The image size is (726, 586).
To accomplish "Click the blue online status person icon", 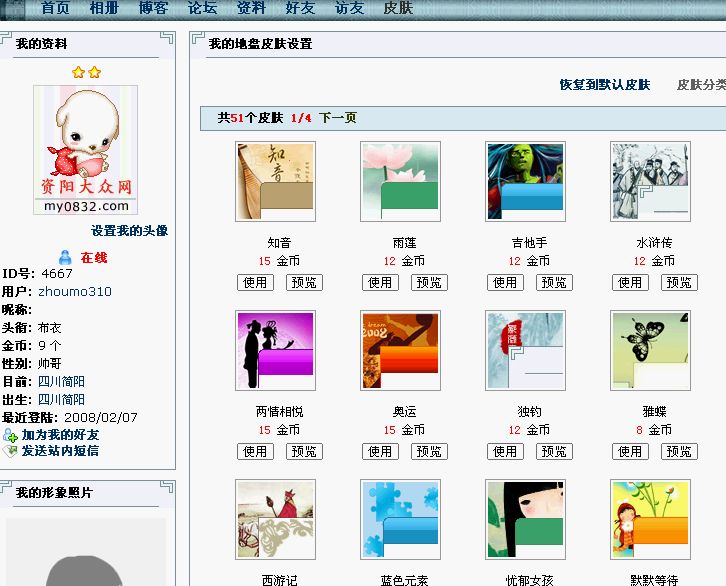I will tap(65, 257).
